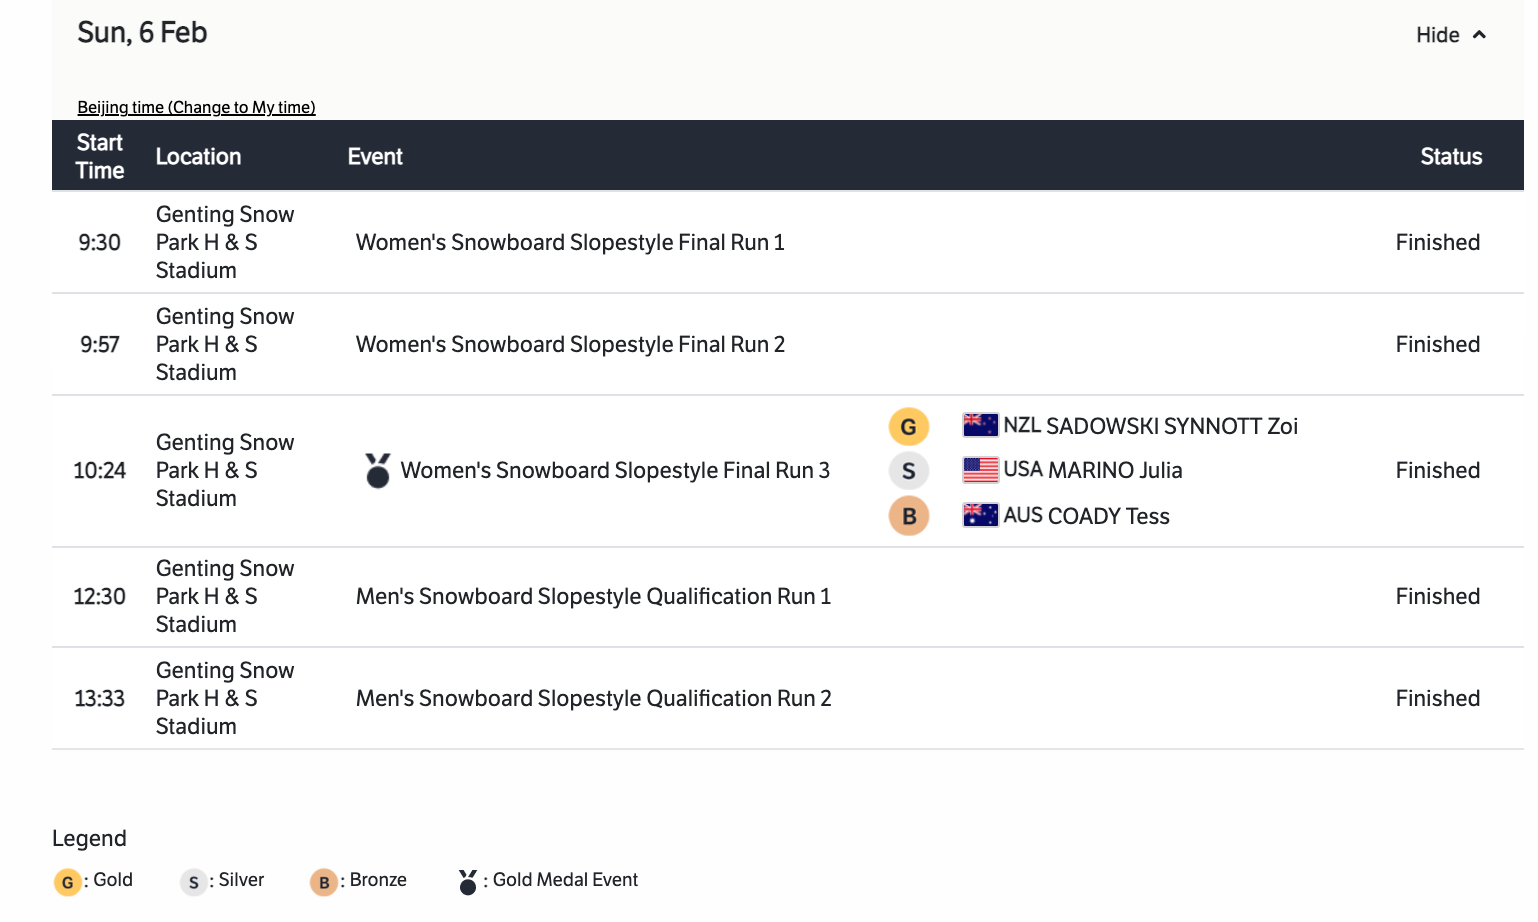This screenshot has height=922, width=1538.
Task: Click the Australia flag beside Coady Tess
Action: point(980,515)
